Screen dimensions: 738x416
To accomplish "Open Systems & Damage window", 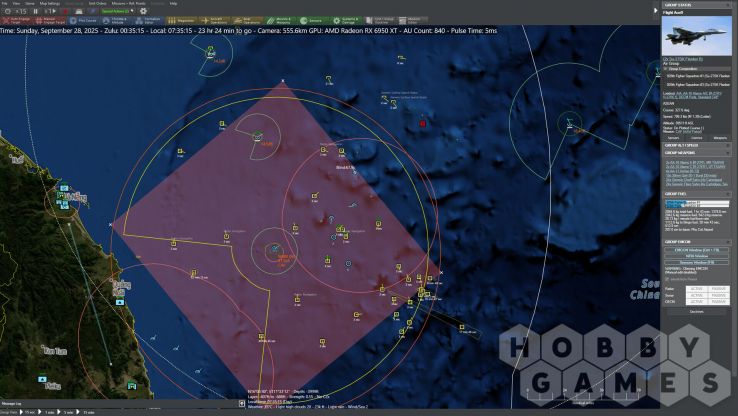I will [346, 21].
